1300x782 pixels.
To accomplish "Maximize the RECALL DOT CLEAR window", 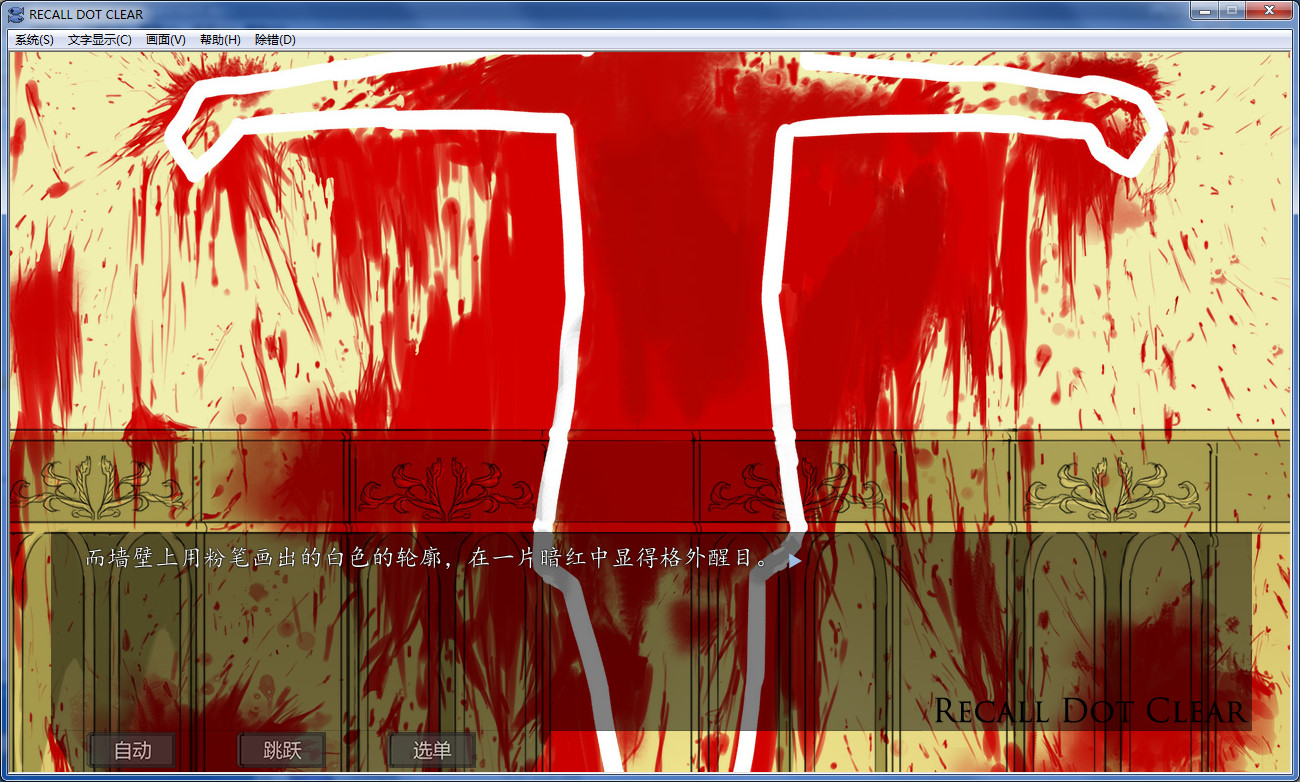I will [1232, 11].
